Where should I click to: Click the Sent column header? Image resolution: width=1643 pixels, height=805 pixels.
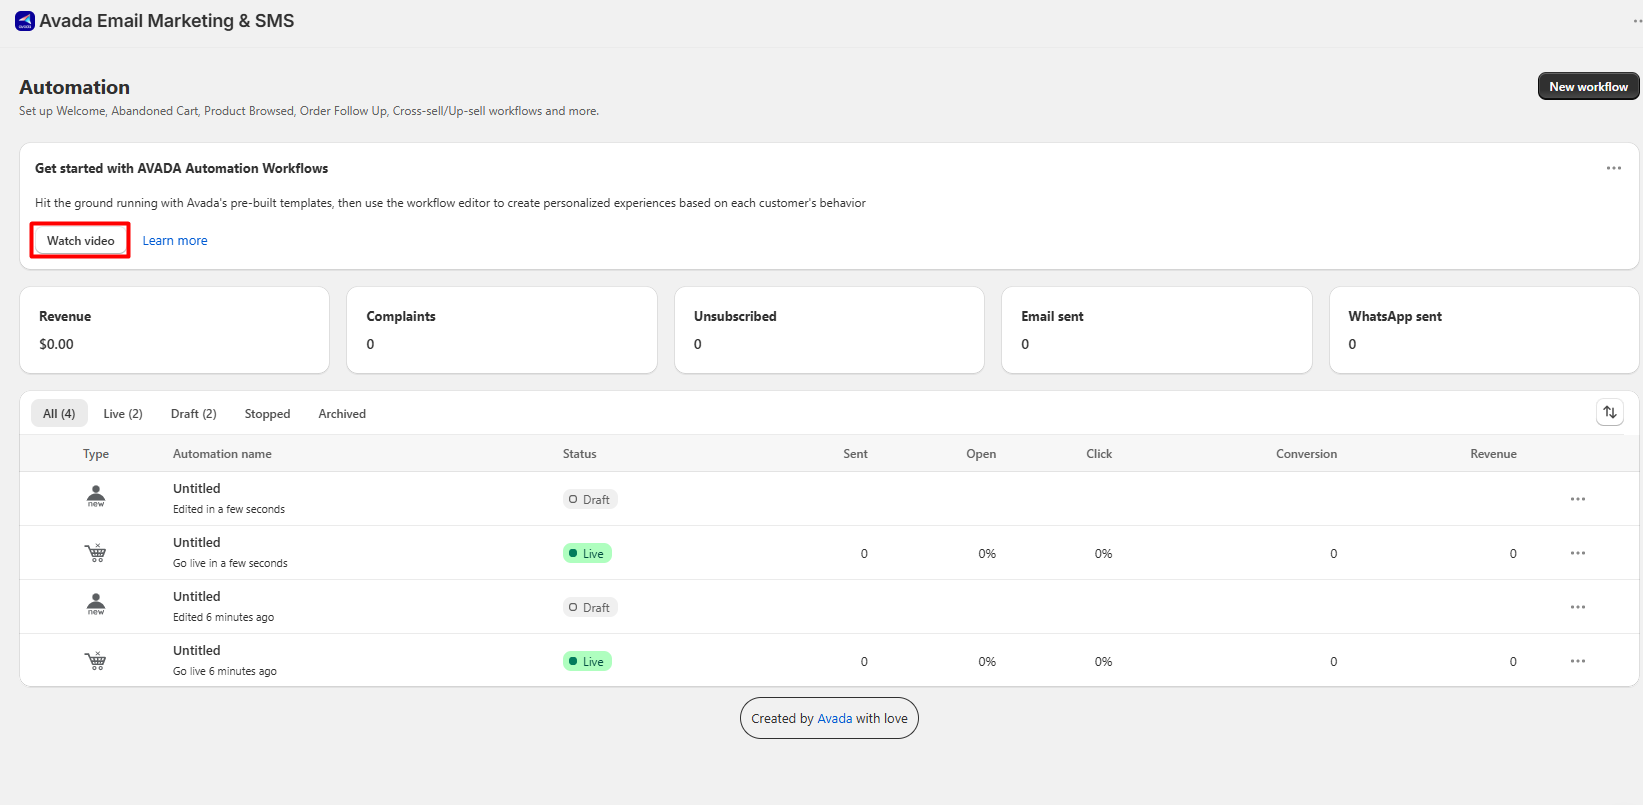pos(855,453)
